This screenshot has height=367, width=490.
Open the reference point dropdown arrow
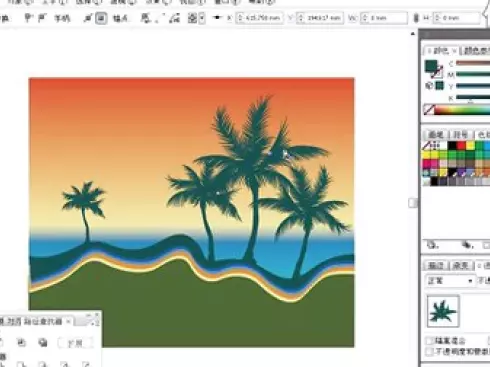pos(201,18)
